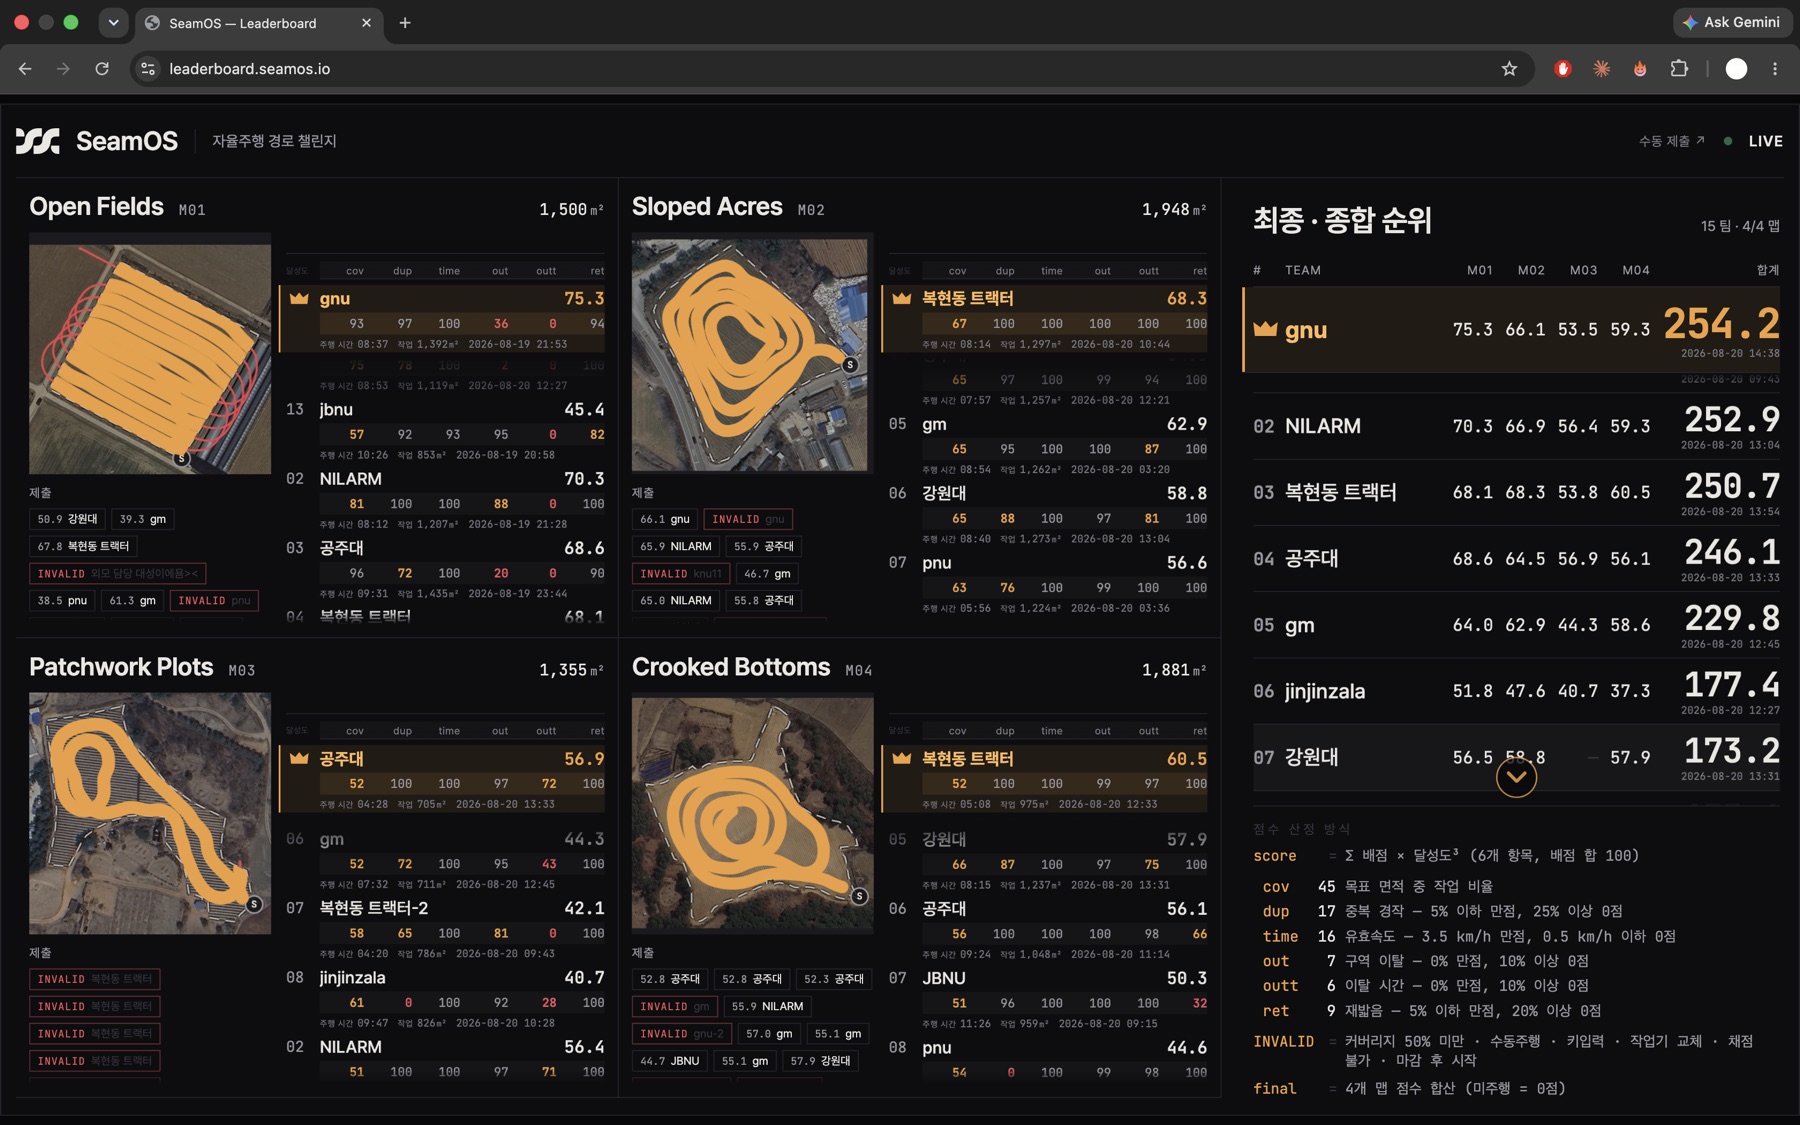Open the Patchwork Plots map thumbnail

[x=150, y=814]
